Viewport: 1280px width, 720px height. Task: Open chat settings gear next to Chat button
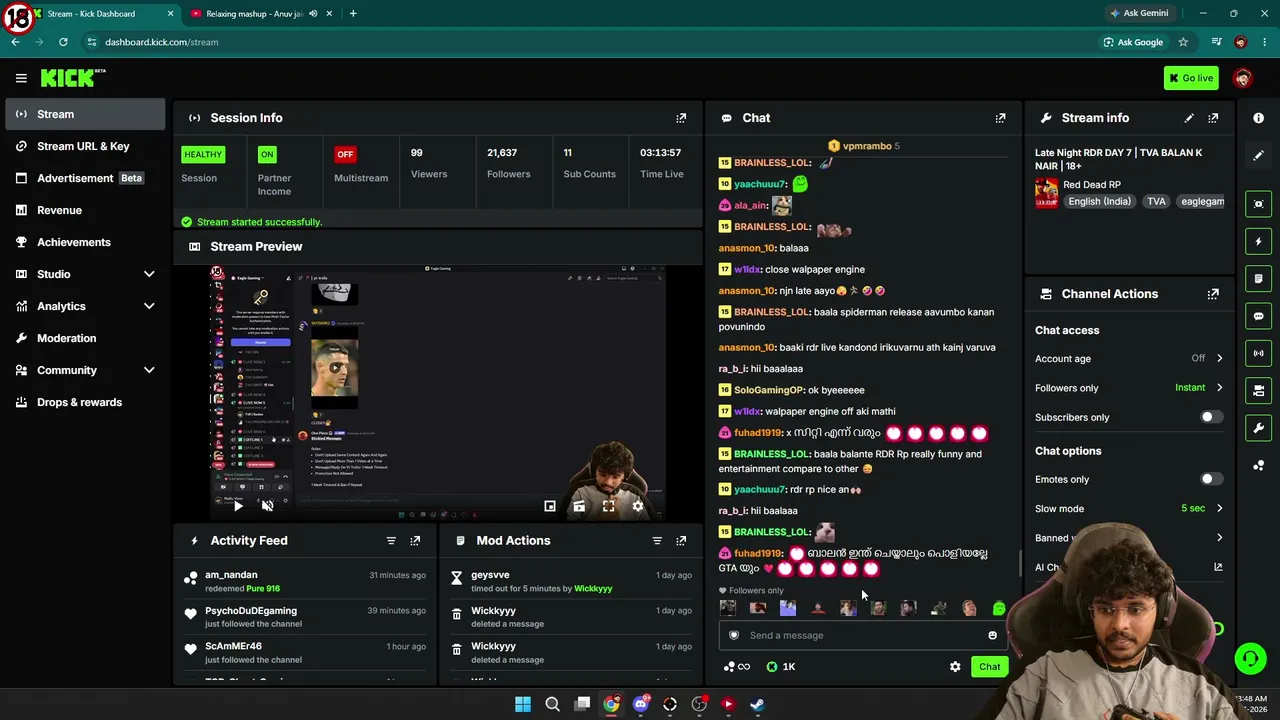(955, 667)
